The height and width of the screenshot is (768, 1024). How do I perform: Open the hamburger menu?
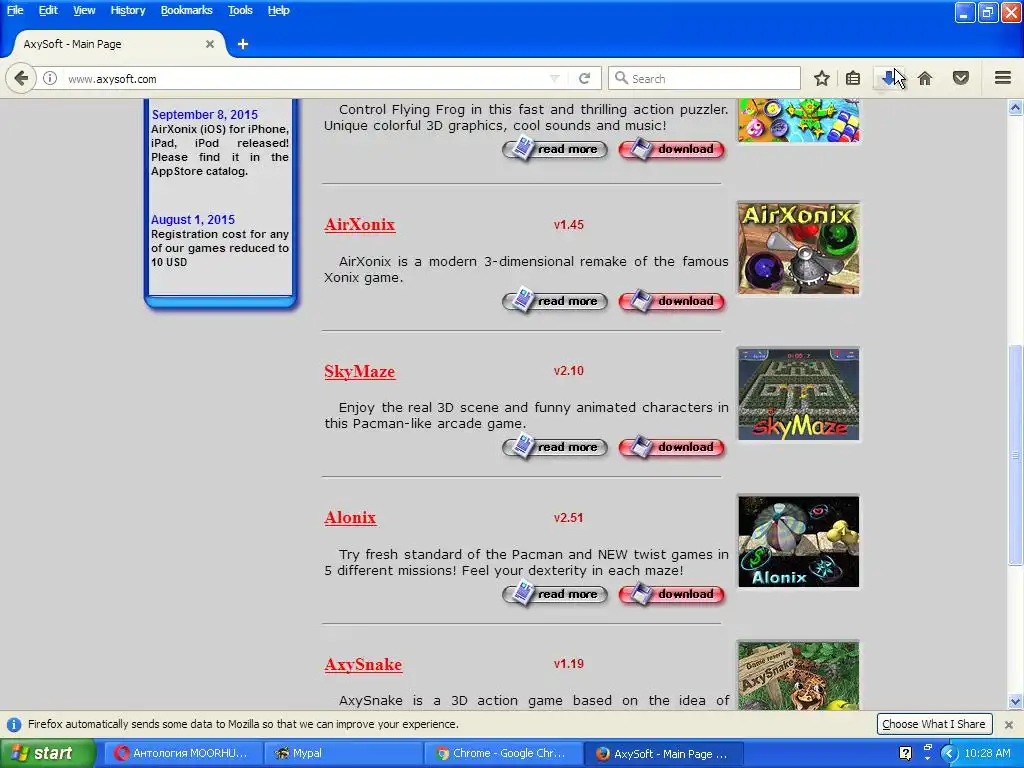(1003, 78)
